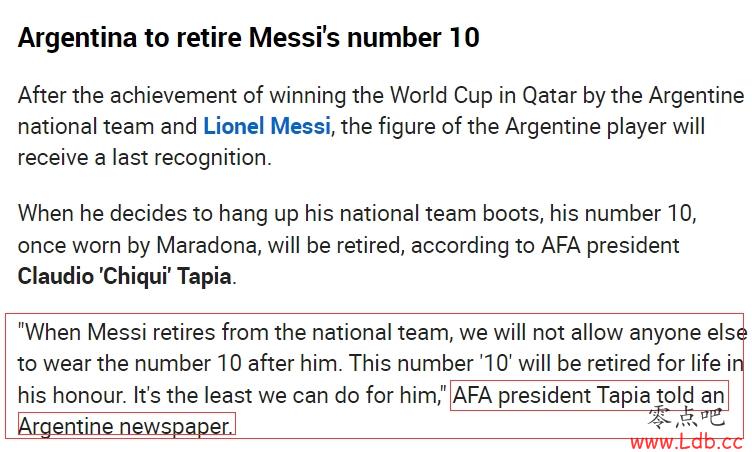Click the words 'national team and' before the link
This screenshot has width=752, height=452.
107,127
